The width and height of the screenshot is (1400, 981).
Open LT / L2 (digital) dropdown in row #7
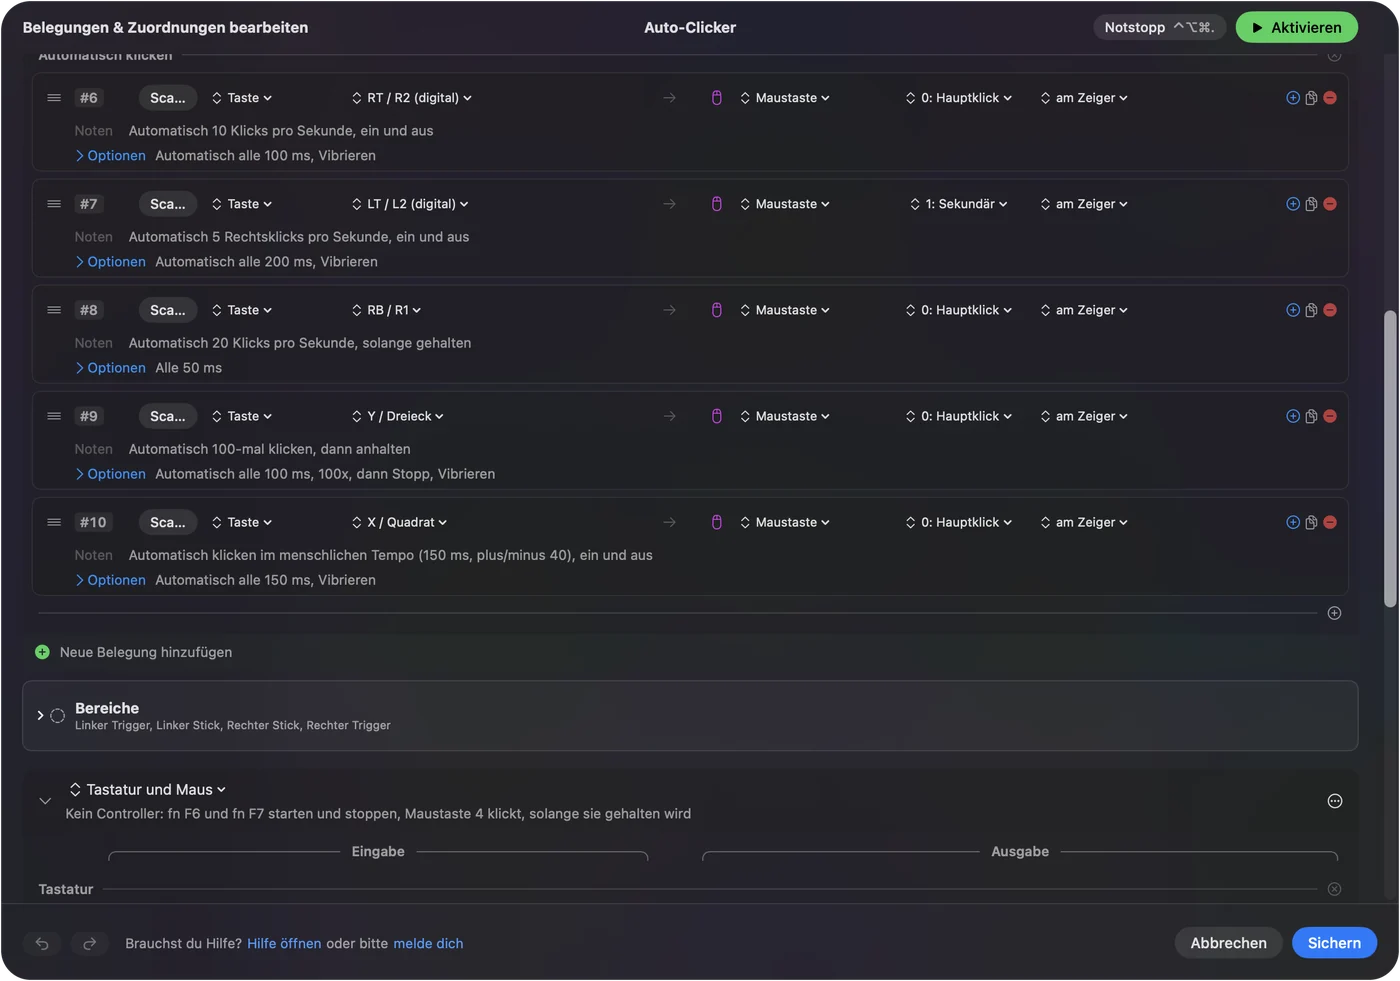pyautogui.click(x=410, y=204)
